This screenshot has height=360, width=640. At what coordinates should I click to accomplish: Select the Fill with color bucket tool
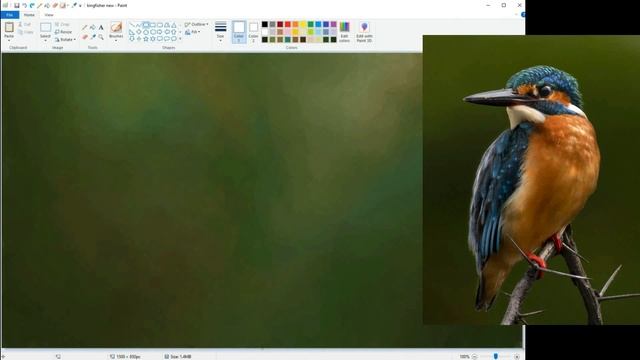coord(93,27)
